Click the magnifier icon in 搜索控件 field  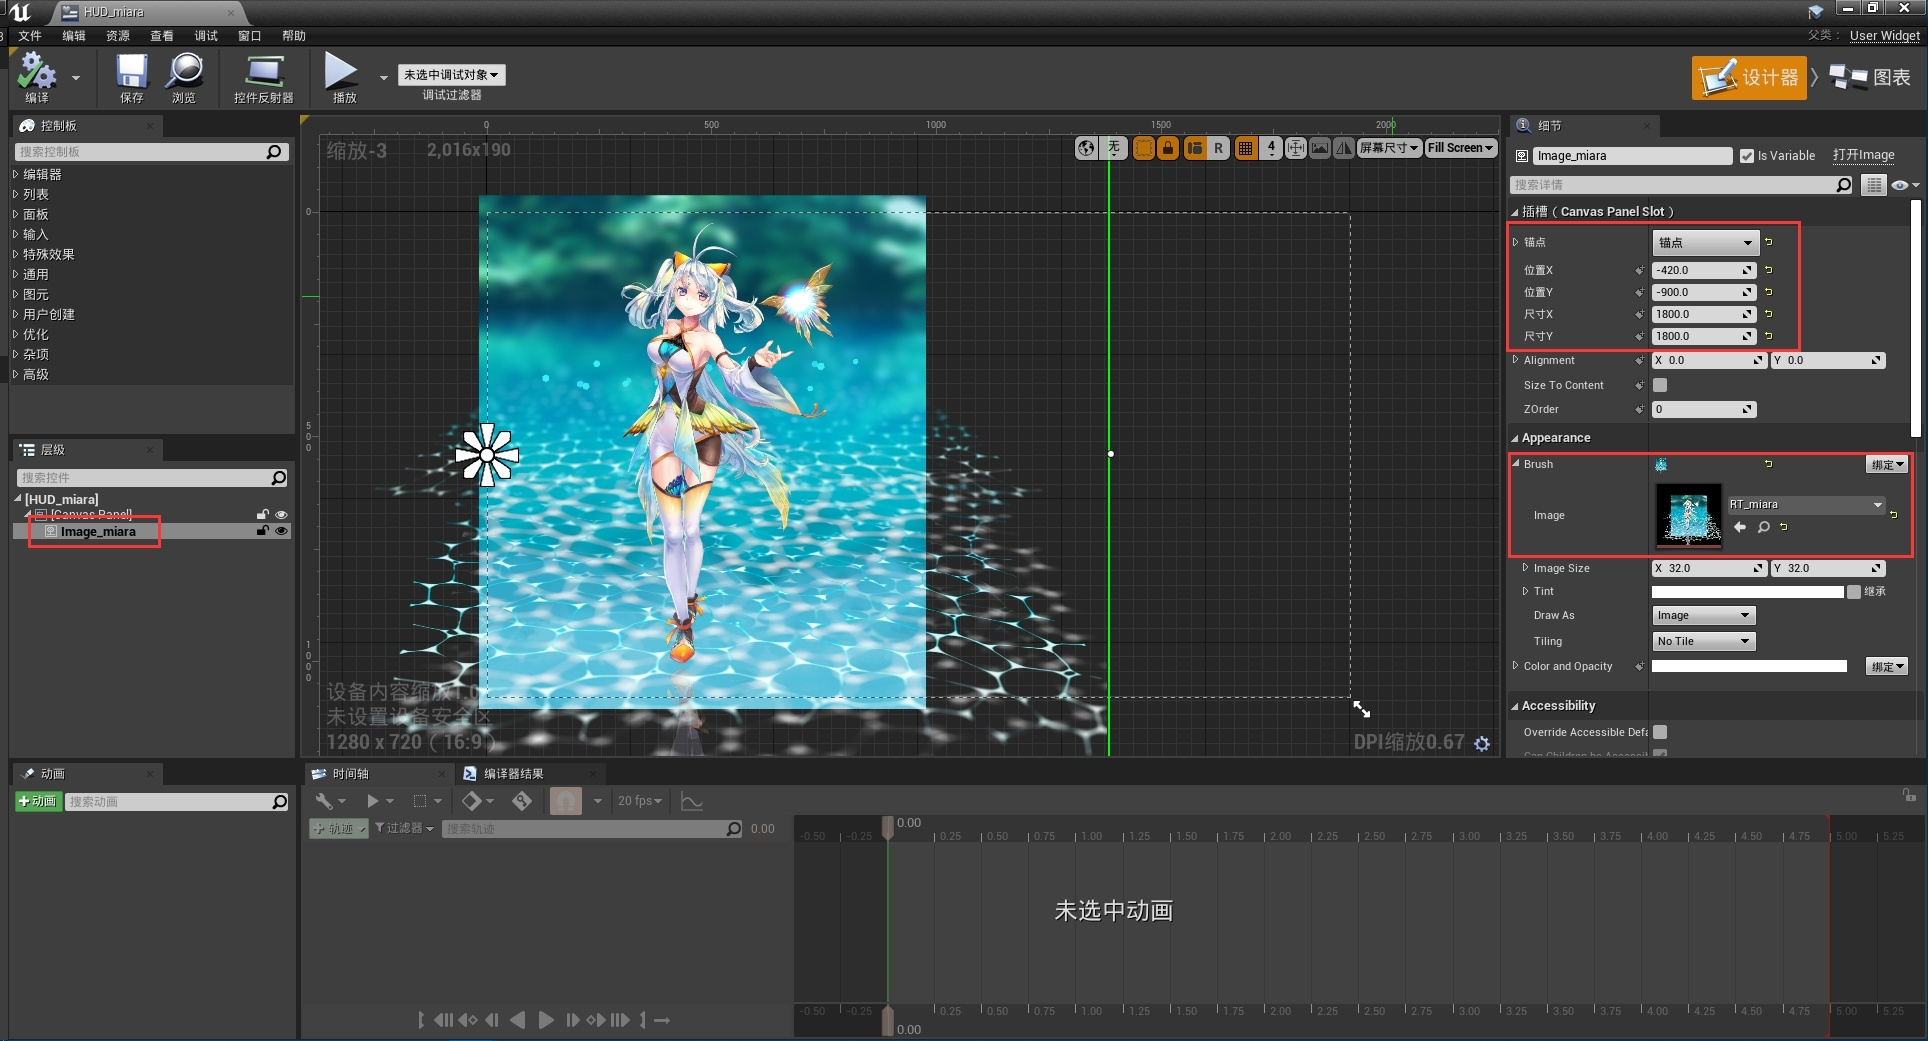click(x=279, y=478)
